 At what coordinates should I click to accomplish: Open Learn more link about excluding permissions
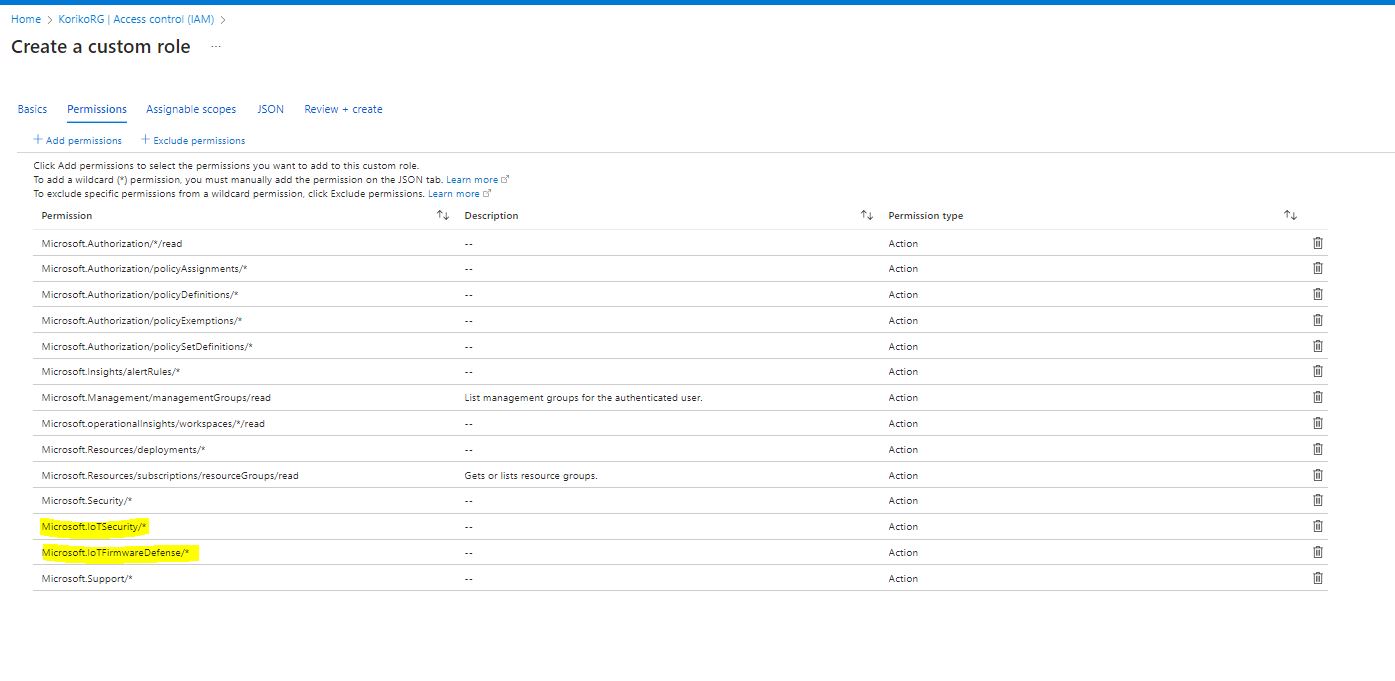(460, 194)
